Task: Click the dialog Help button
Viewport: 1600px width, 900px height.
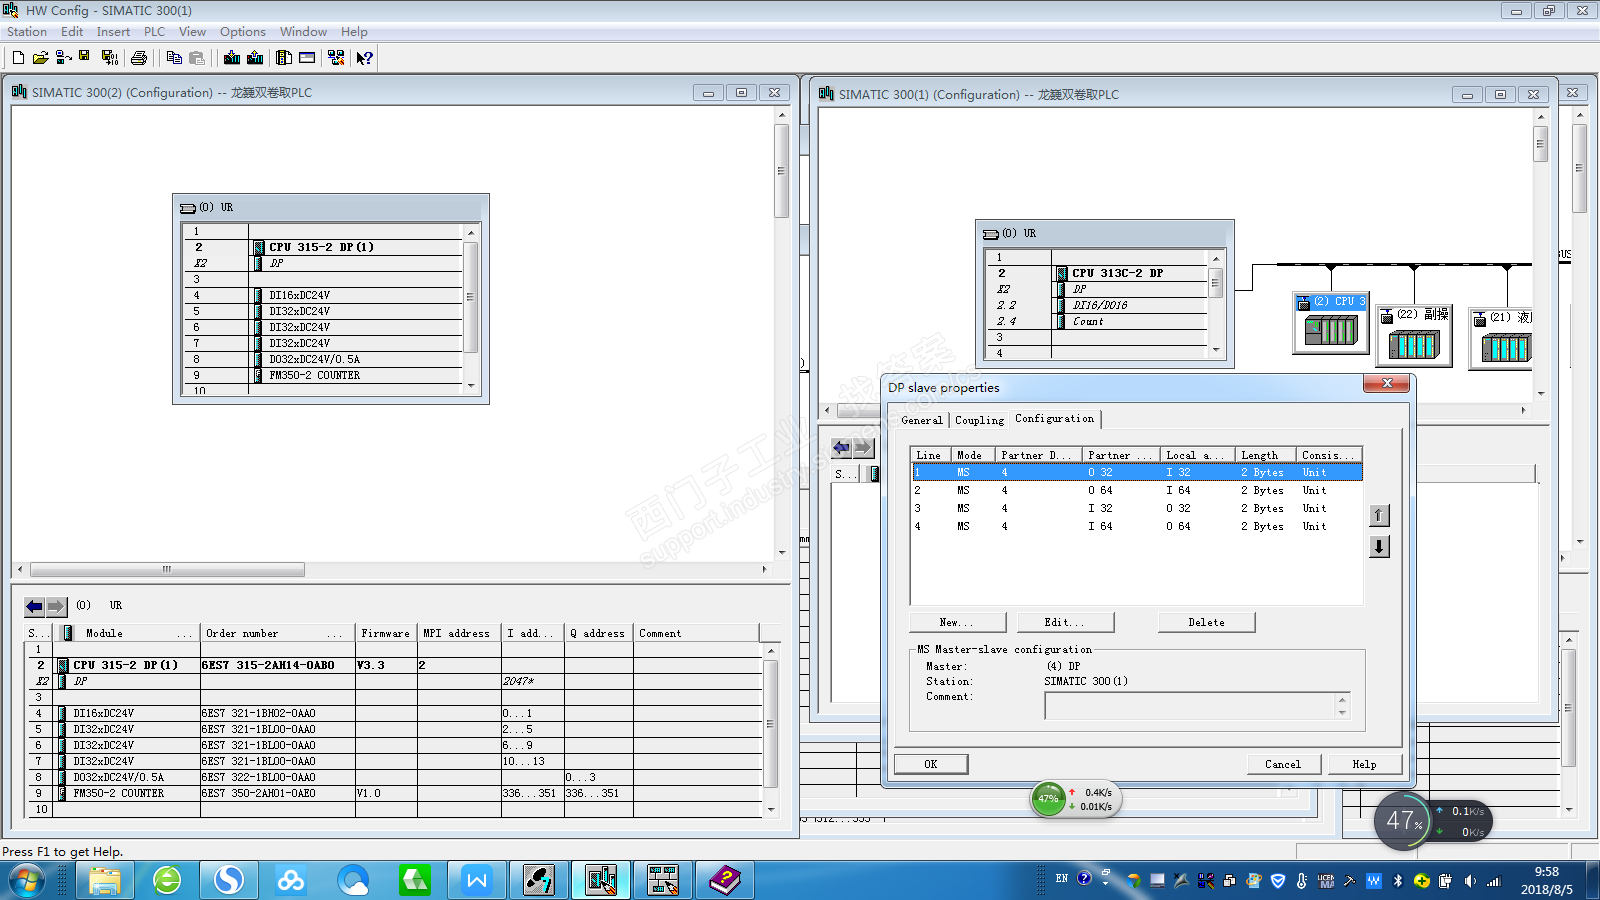Action: coord(1364,764)
